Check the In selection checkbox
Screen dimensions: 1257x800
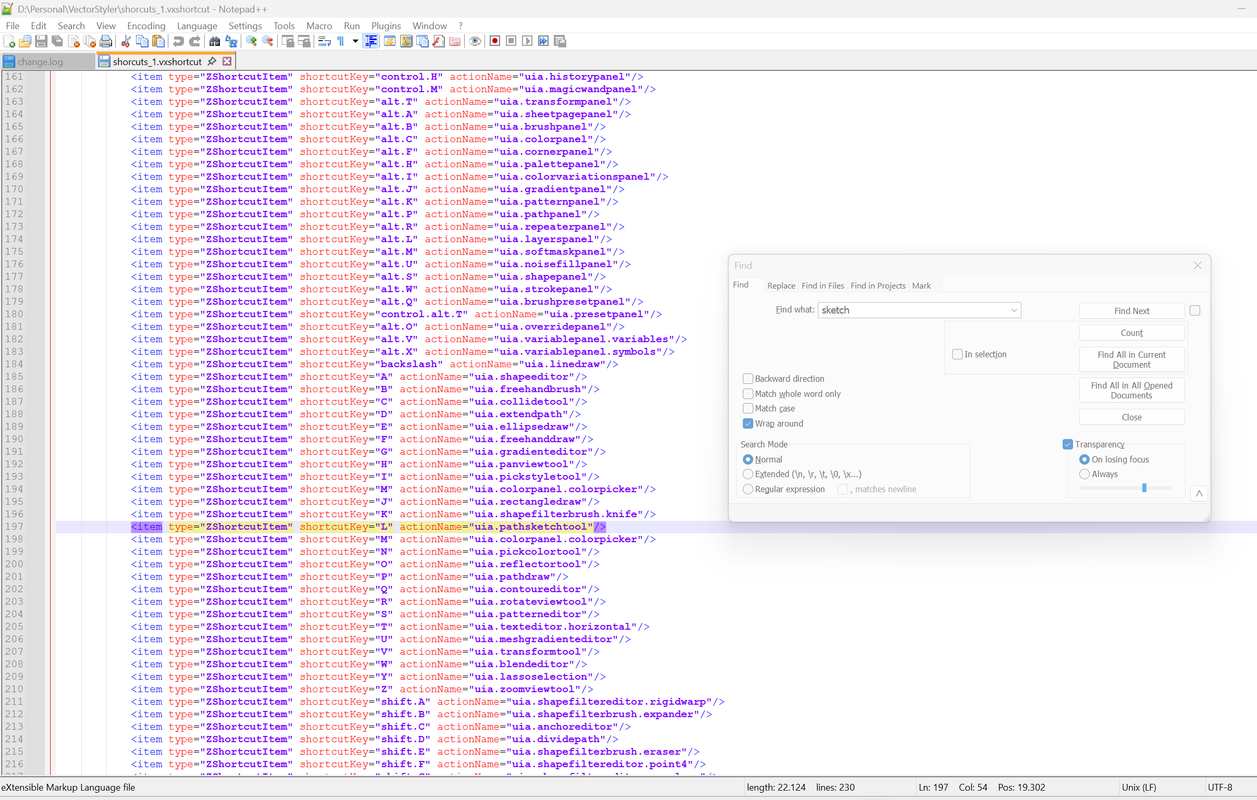coord(957,354)
